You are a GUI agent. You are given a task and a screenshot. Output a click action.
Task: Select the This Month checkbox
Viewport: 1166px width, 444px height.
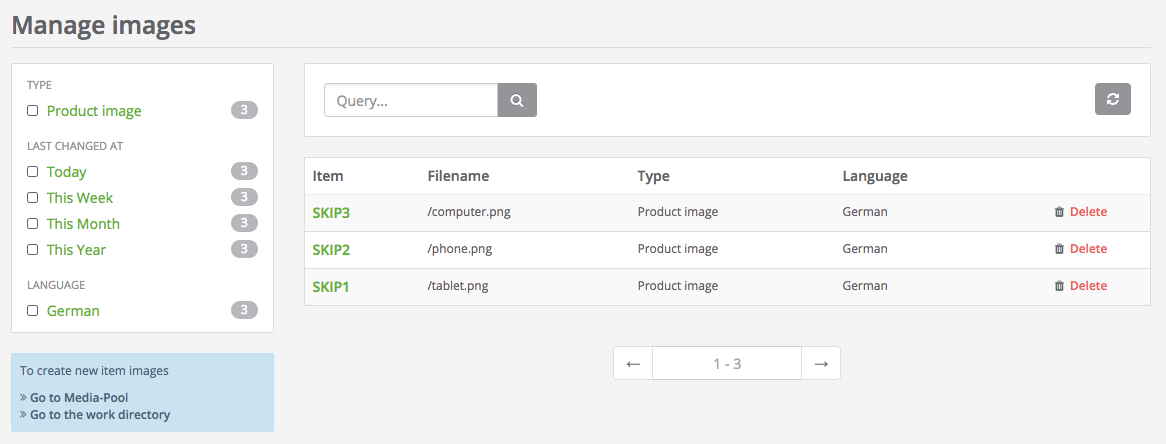(x=33, y=224)
